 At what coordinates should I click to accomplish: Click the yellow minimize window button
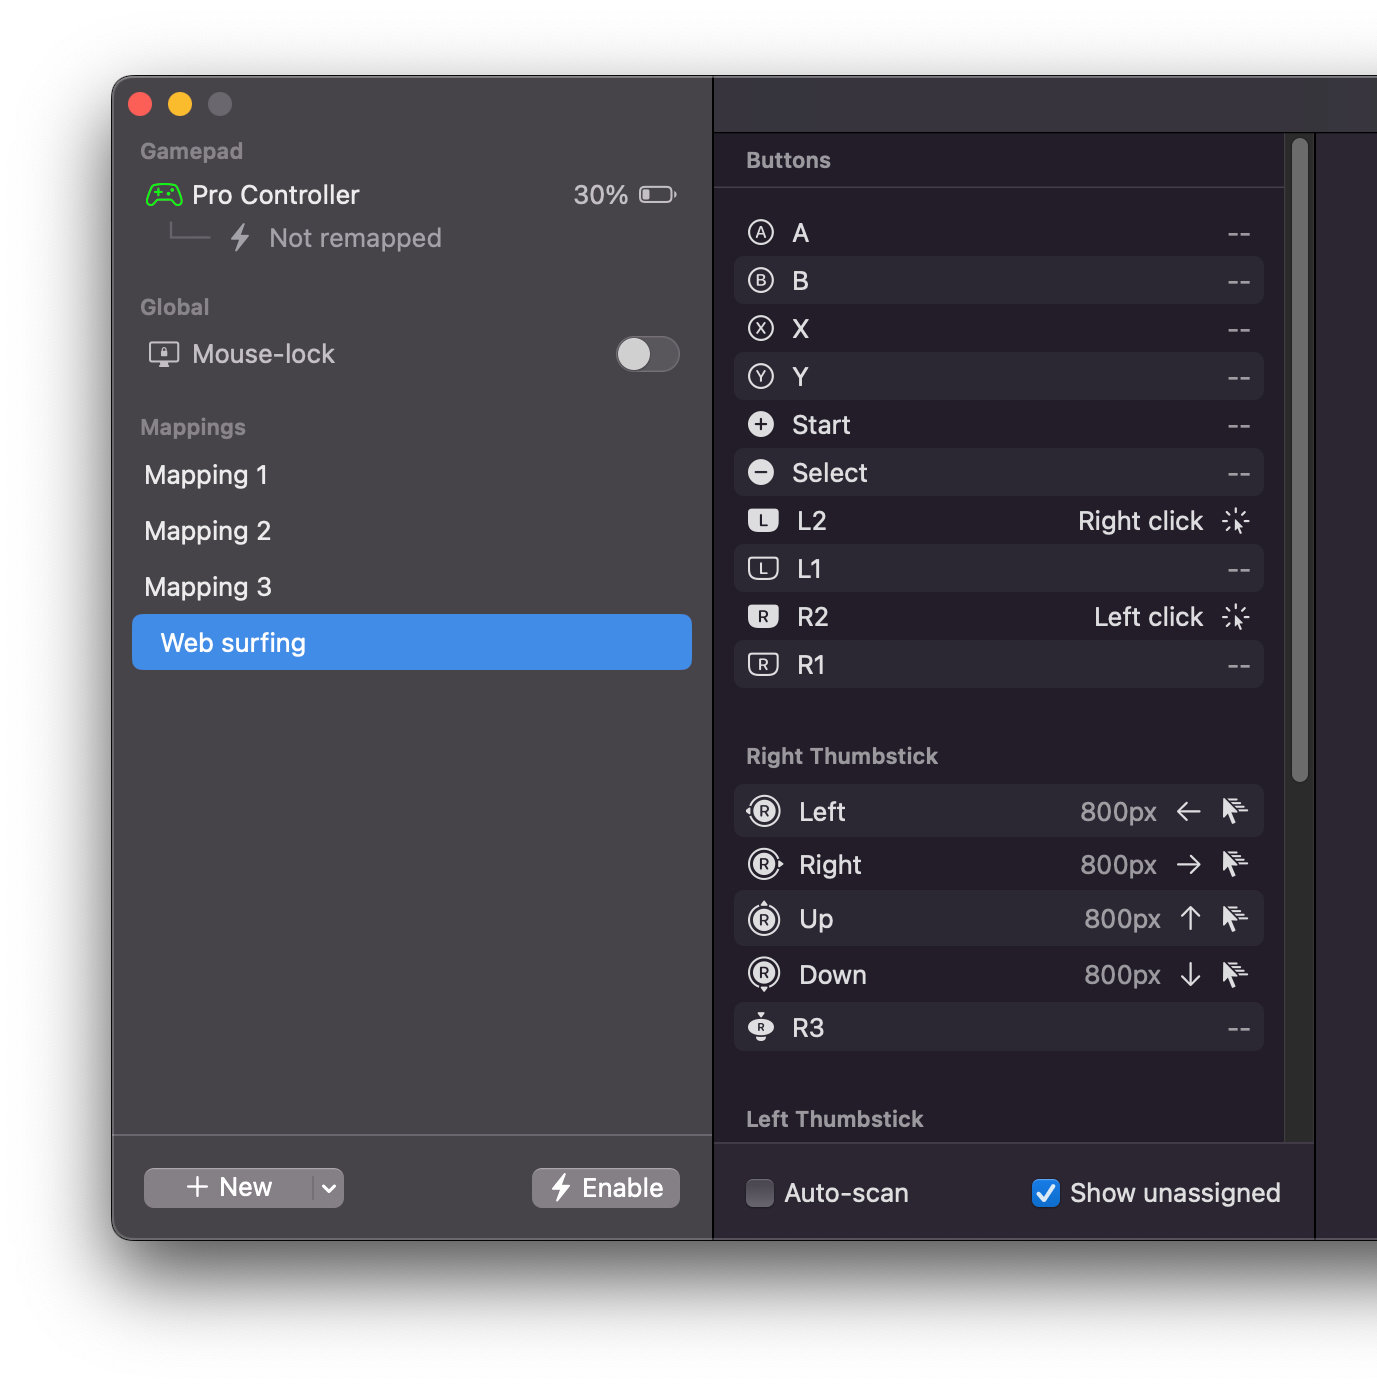pyautogui.click(x=180, y=104)
